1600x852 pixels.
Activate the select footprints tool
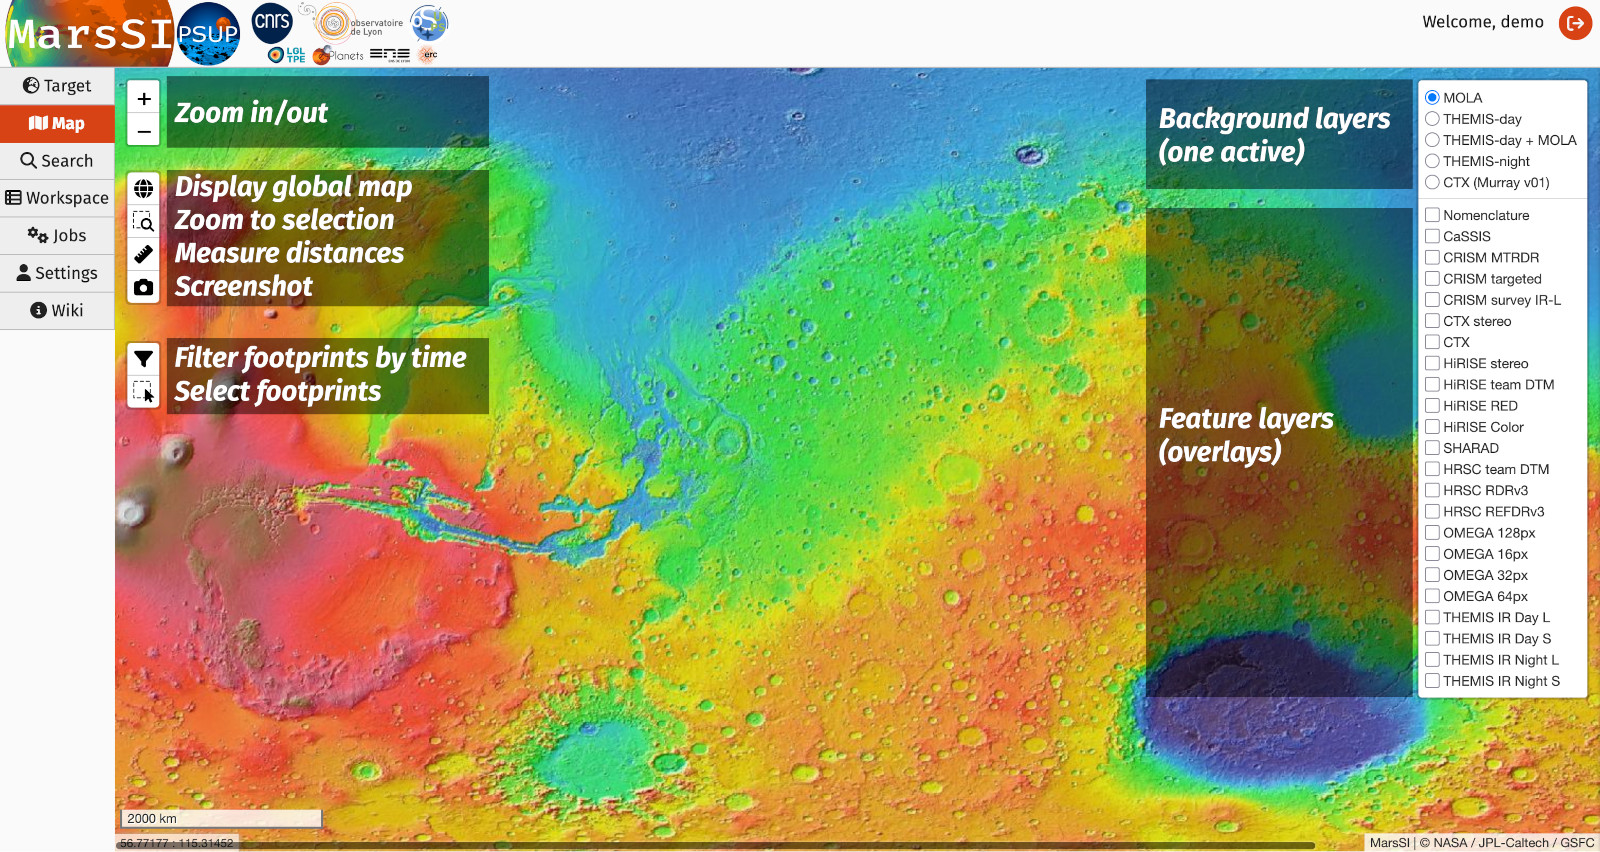[144, 392]
